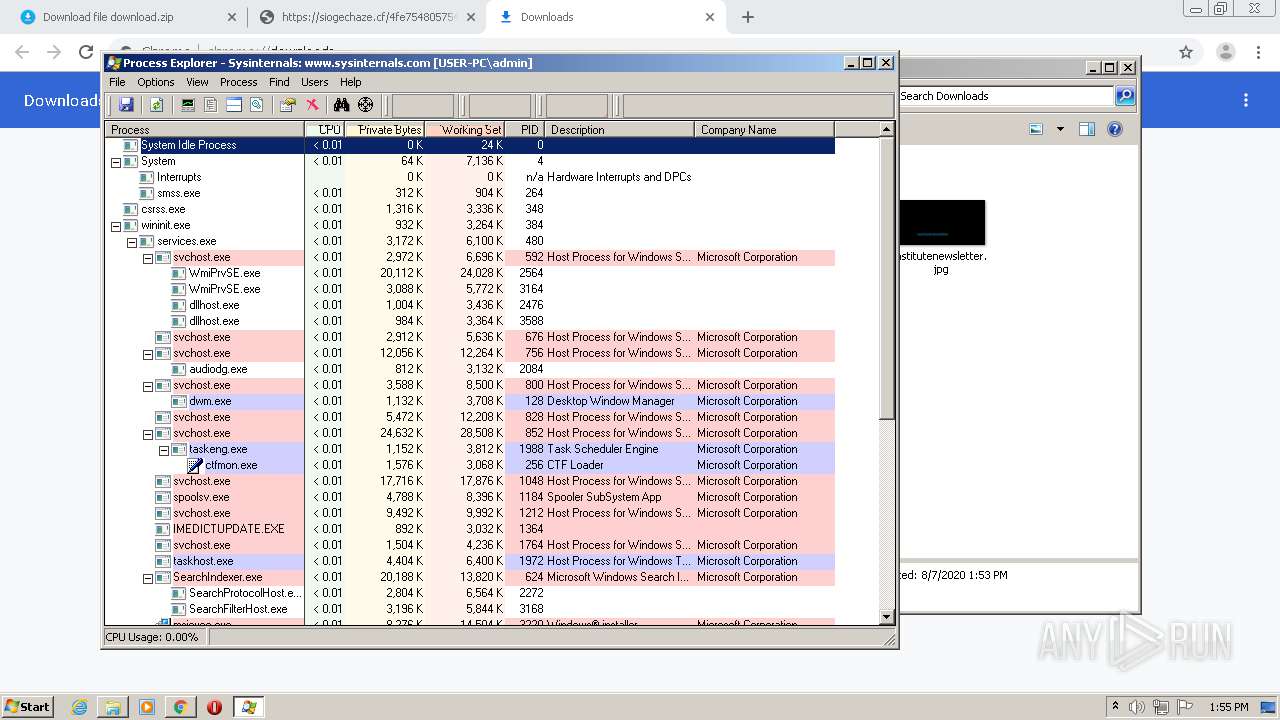Toggle Explorer preview pane icon
The image size is (1280, 720).
coord(1087,129)
